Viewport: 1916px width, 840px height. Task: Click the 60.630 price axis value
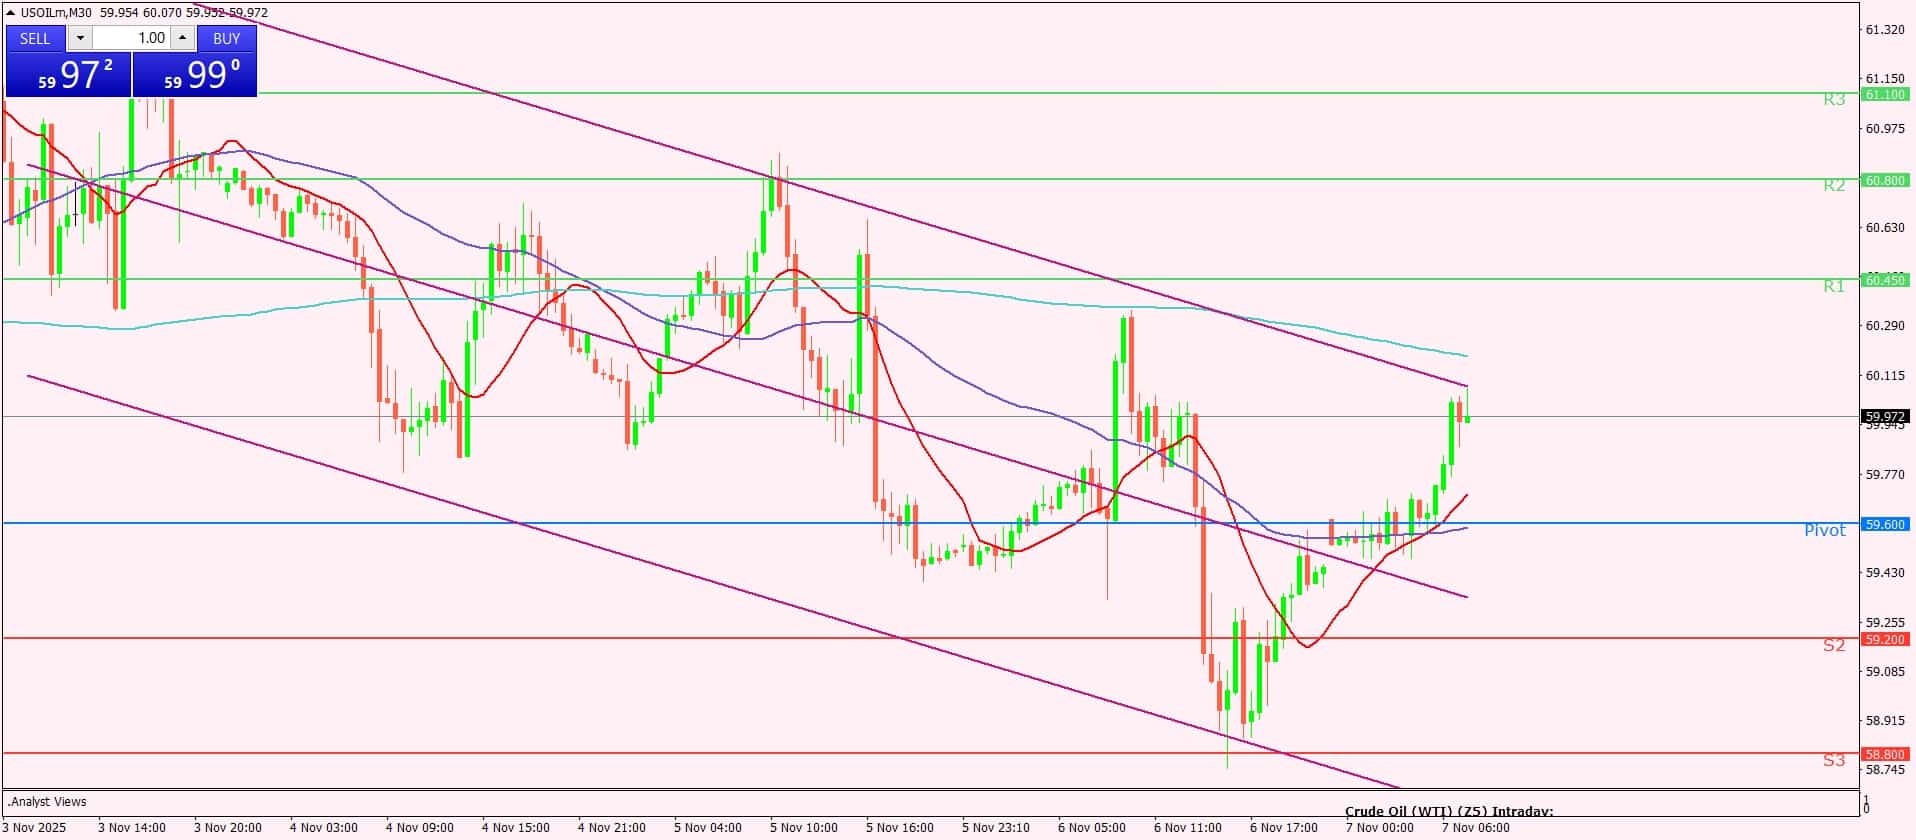tap(1885, 227)
